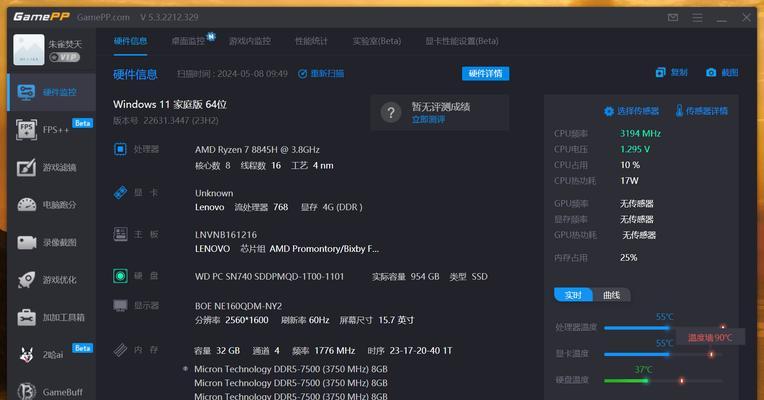Click the 处理器 CPU chip icon
This screenshot has height=400, width=764.
click(120, 149)
